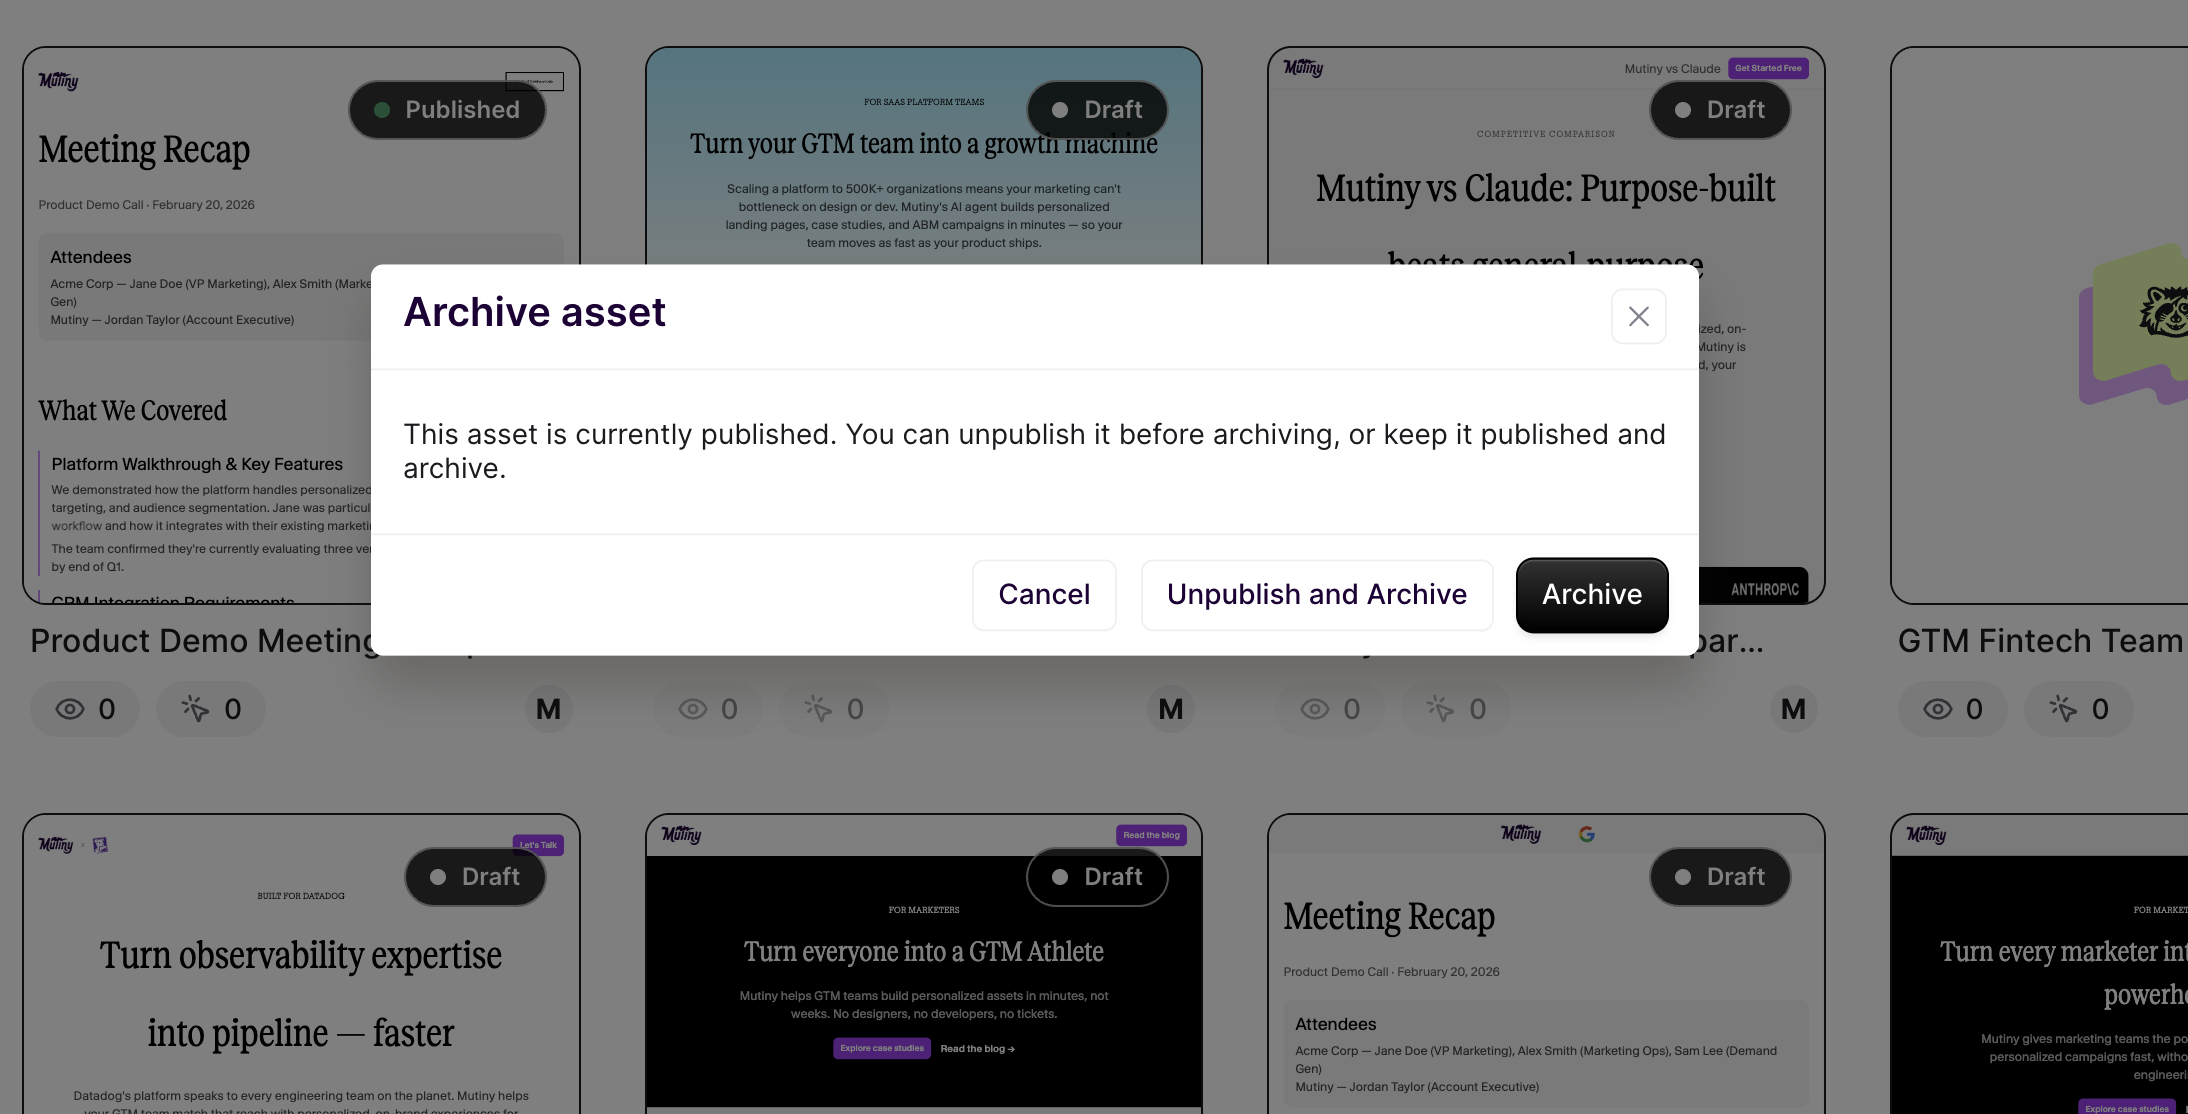Click M avatar on Product Demo Meeting card
Screen dimensions: 2188x1114
point(548,709)
